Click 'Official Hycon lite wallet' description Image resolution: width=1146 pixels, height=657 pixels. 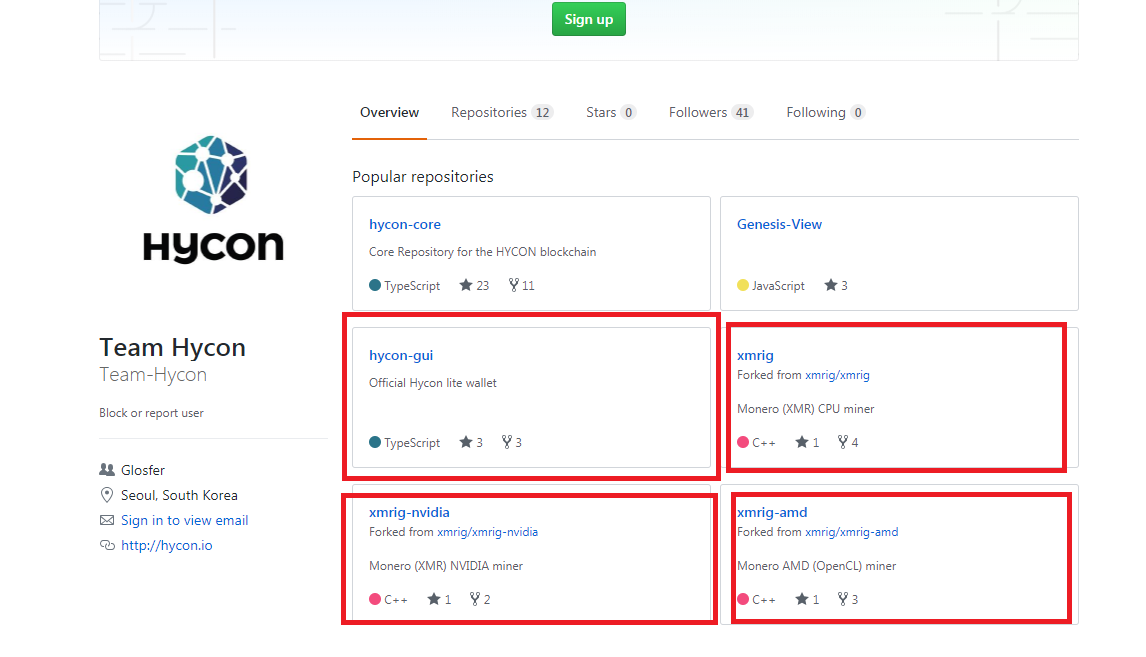pyautogui.click(x=433, y=383)
